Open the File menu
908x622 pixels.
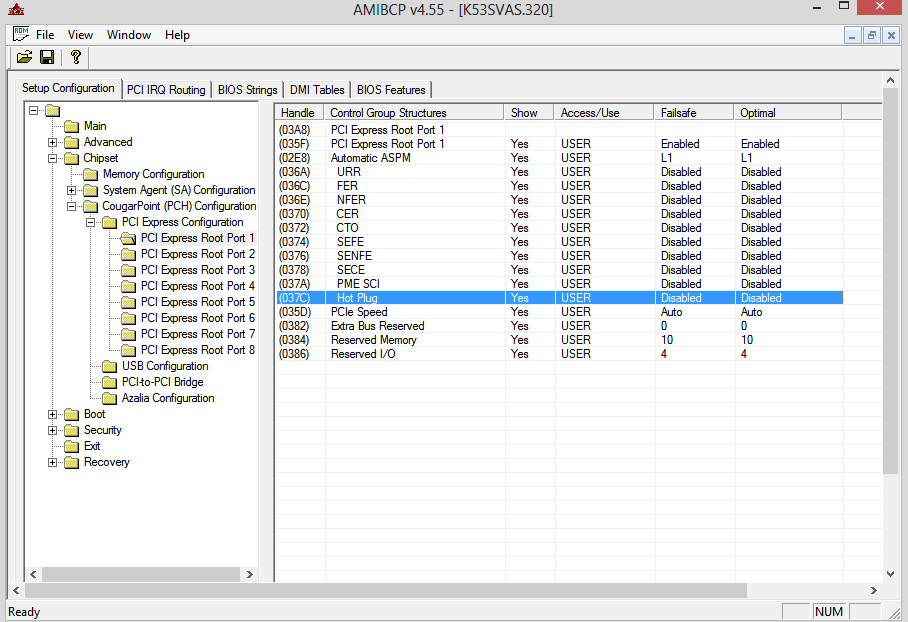click(45, 35)
